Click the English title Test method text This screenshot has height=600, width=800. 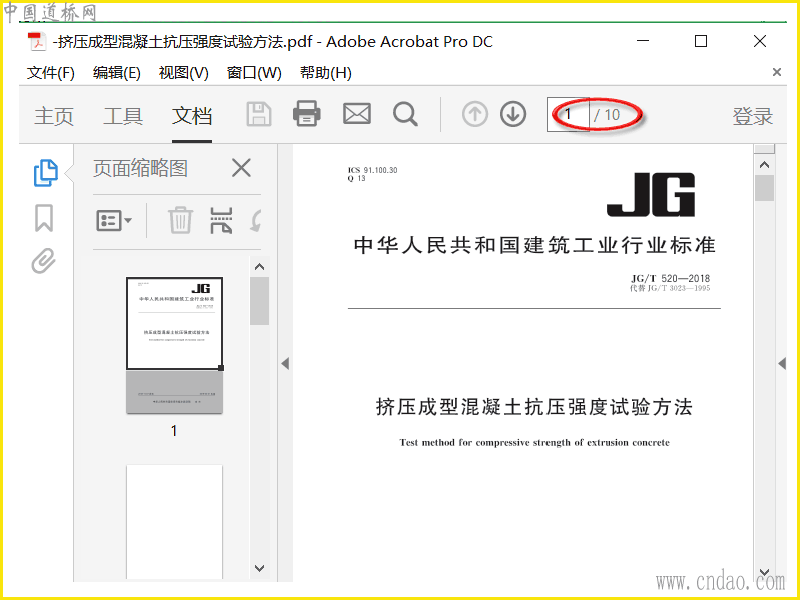pyautogui.click(x=534, y=442)
